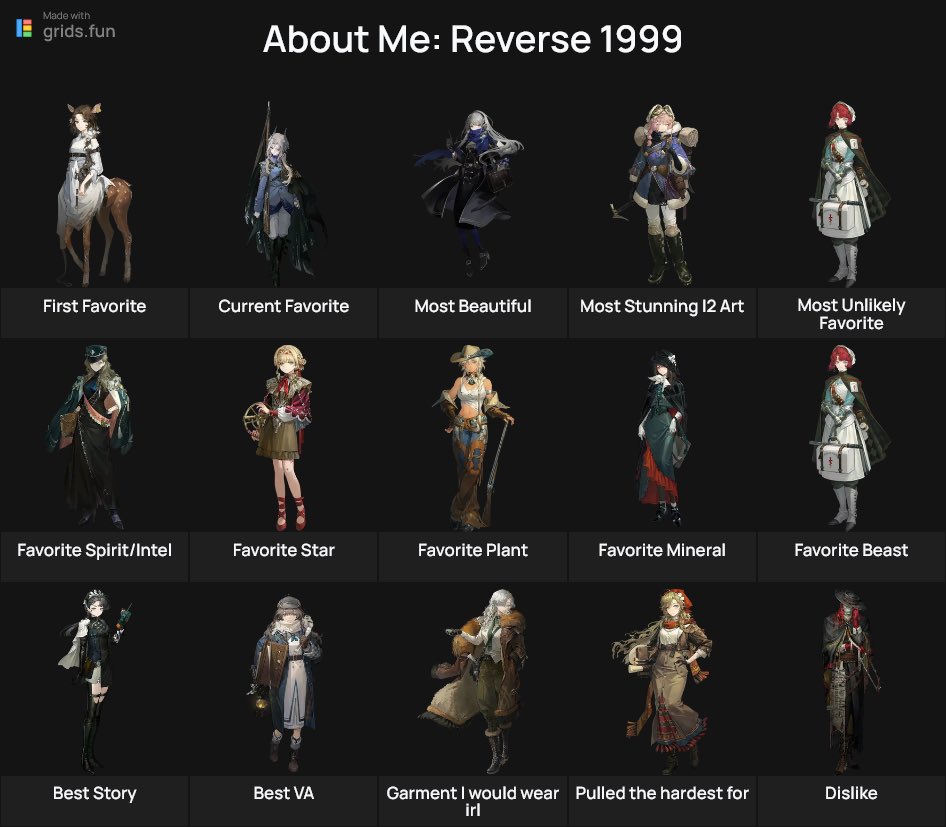Select the Most Unlikely Favorite character image
Screen dimensions: 946x827
(850, 194)
